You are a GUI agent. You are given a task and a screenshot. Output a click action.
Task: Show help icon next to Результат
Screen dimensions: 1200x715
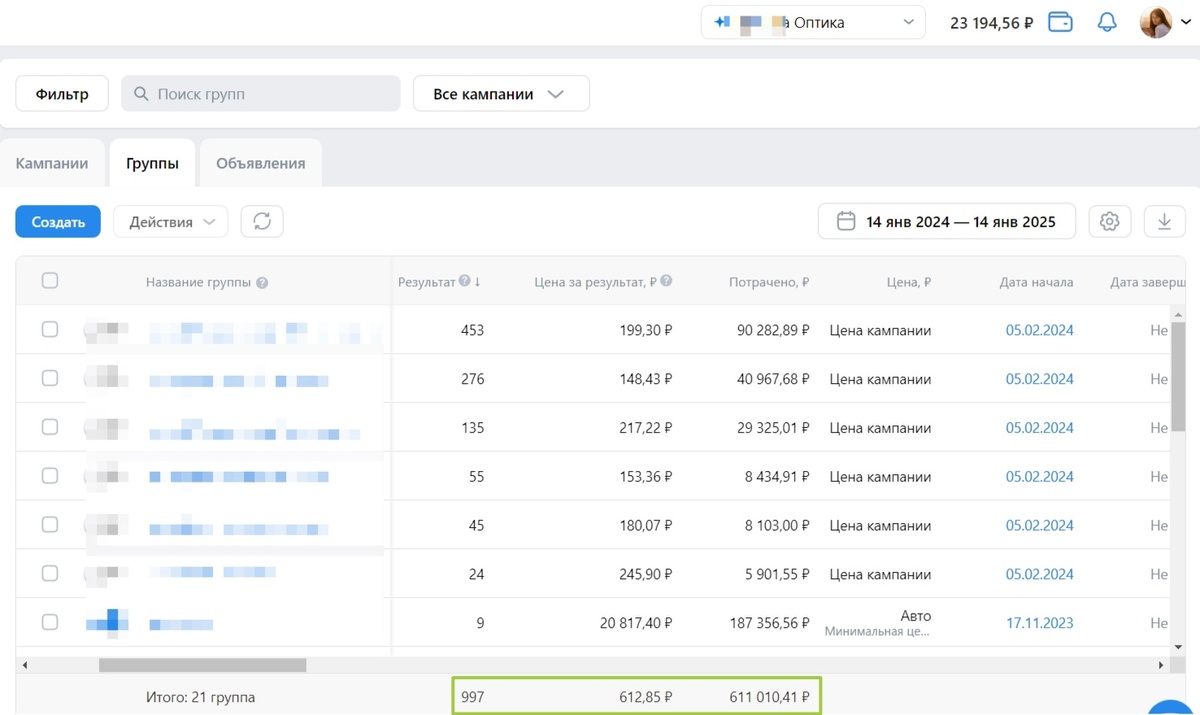[464, 282]
